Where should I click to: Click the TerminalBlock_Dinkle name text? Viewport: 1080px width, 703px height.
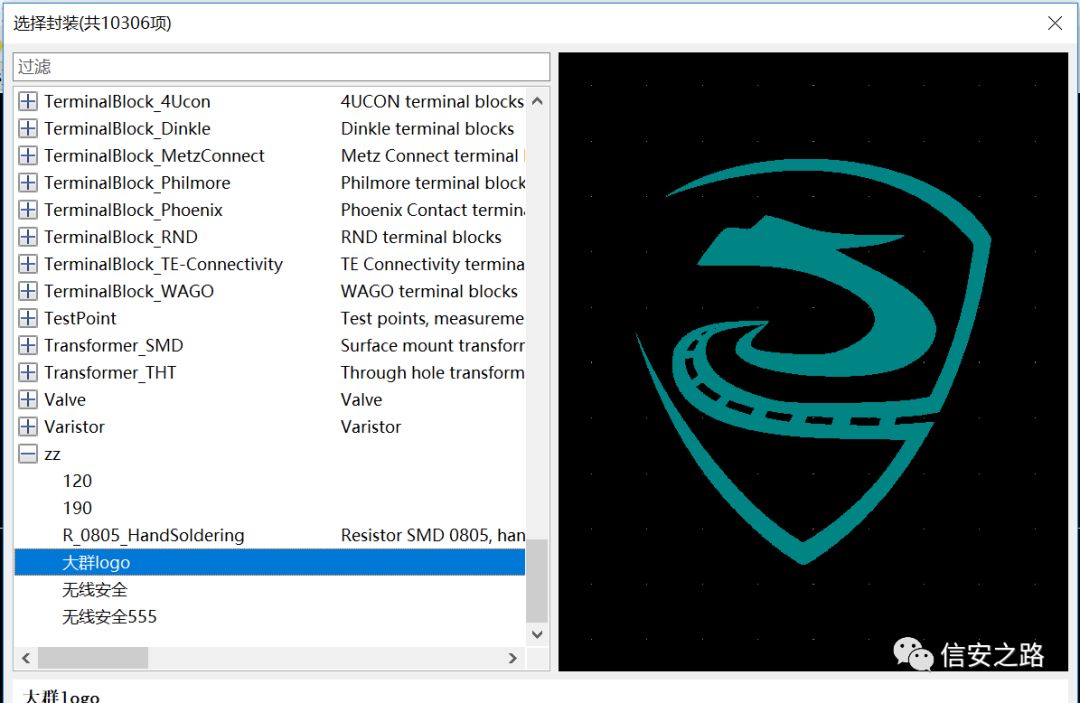tap(127, 129)
